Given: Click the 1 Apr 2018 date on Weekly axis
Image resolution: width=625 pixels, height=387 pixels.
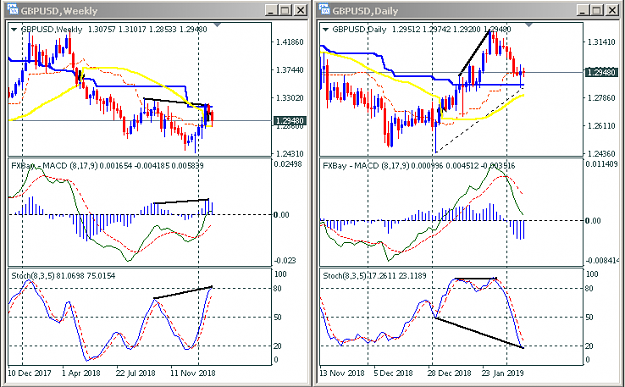Looking at the screenshot, I should point(81,373).
